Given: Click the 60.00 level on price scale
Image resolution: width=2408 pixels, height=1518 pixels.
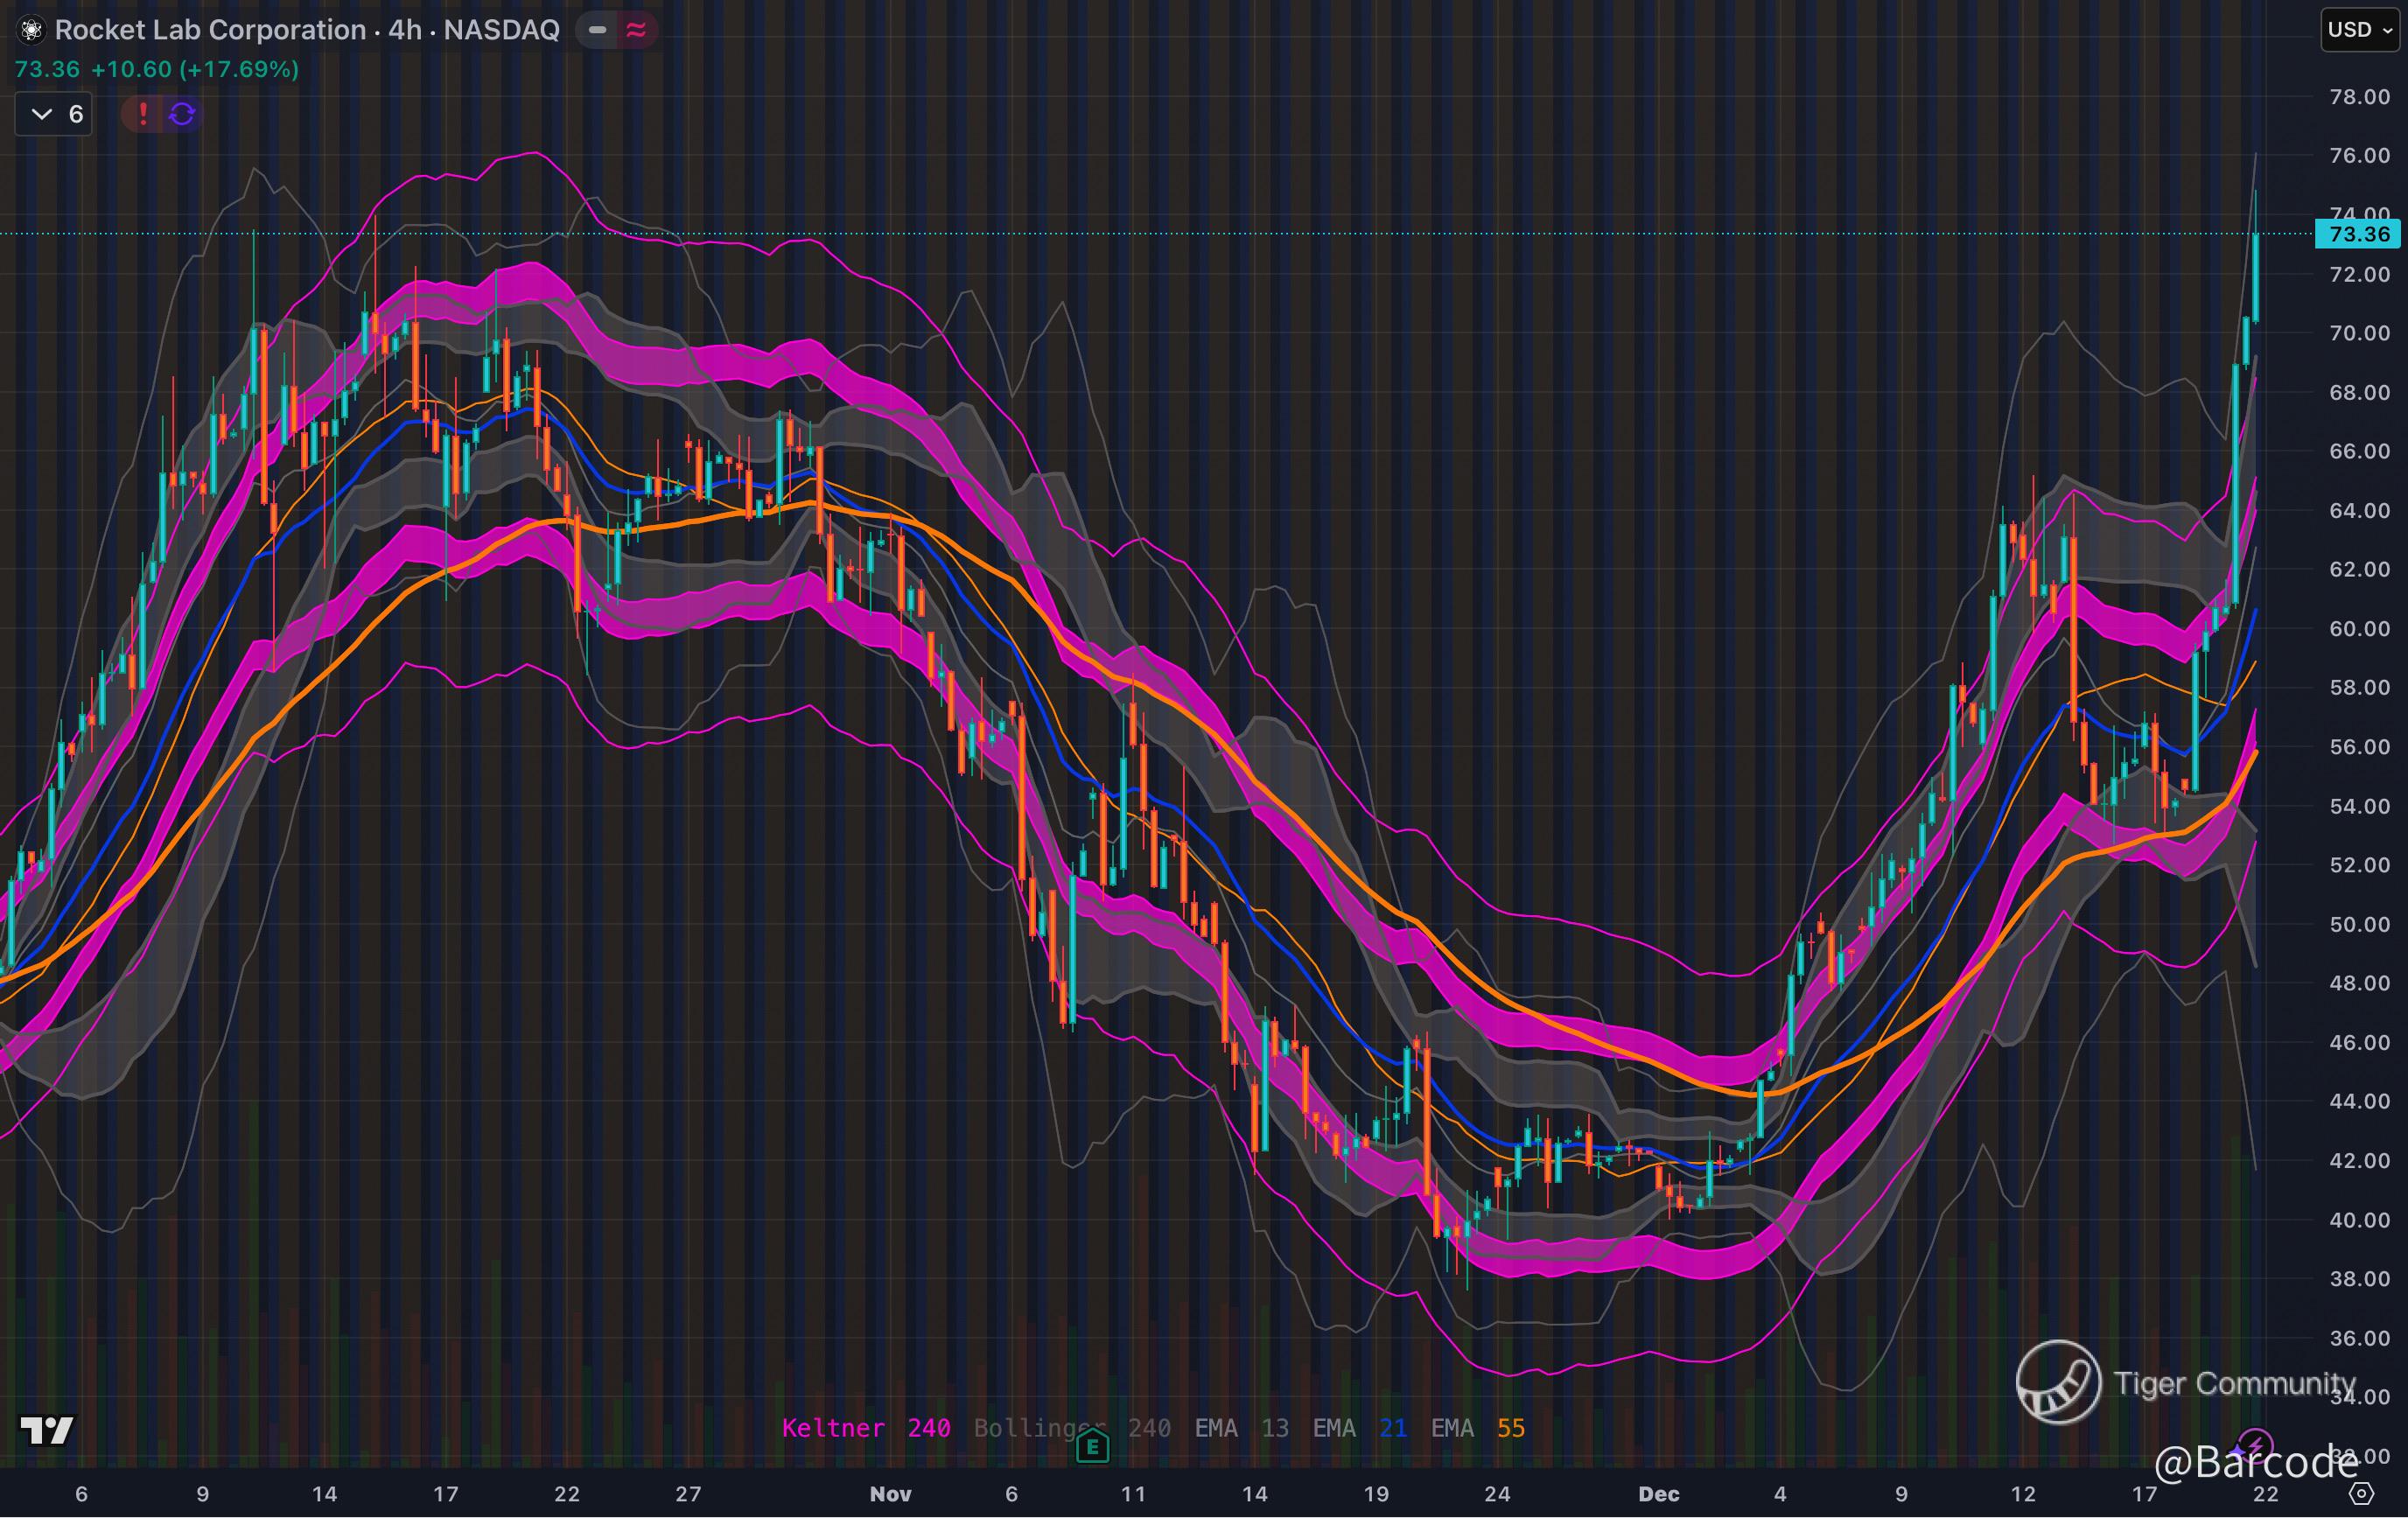Looking at the screenshot, I should (2359, 629).
